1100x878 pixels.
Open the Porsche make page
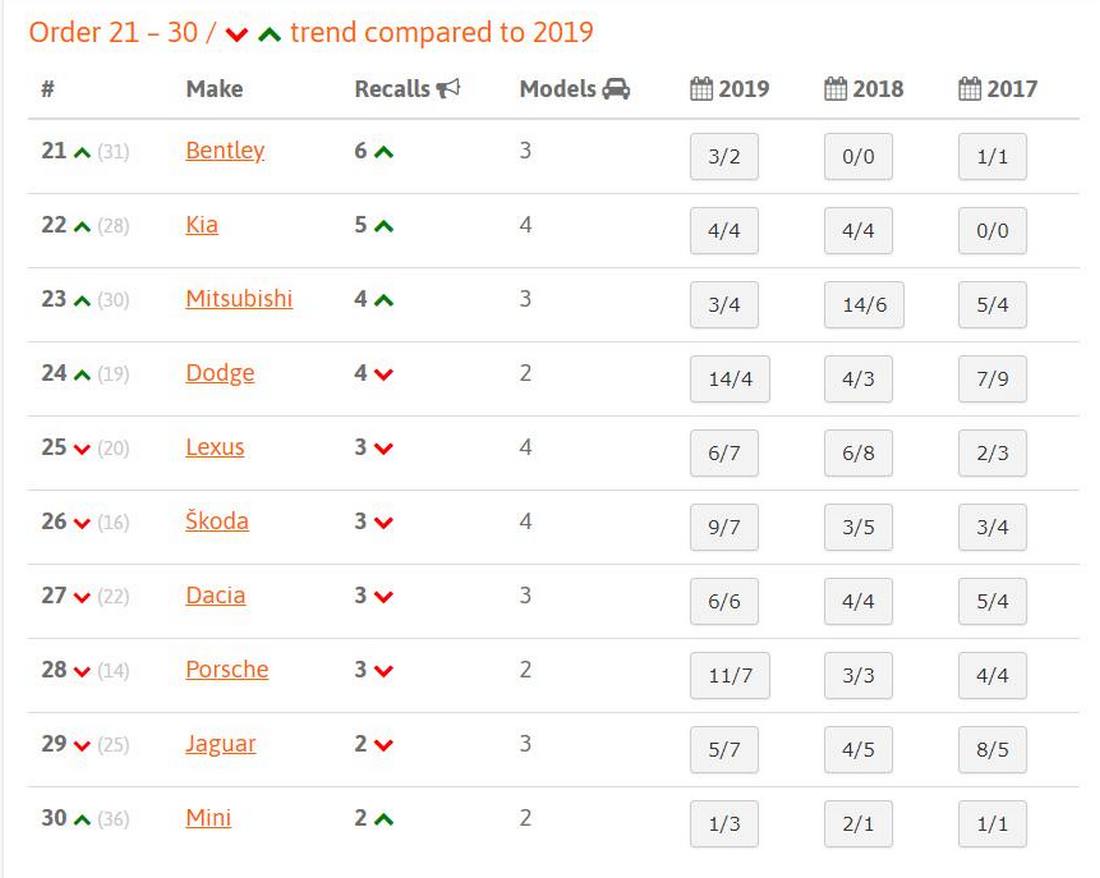tap(227, 669)
